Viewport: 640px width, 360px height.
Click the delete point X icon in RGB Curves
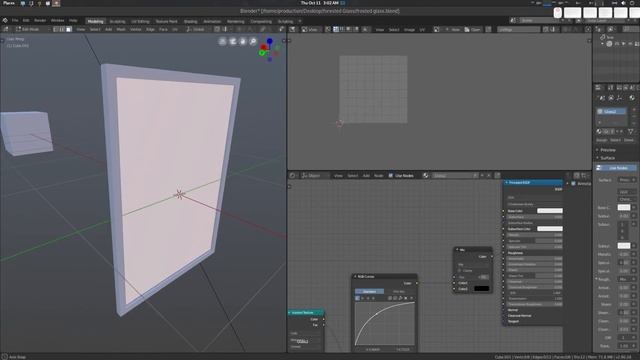(411, 298)
